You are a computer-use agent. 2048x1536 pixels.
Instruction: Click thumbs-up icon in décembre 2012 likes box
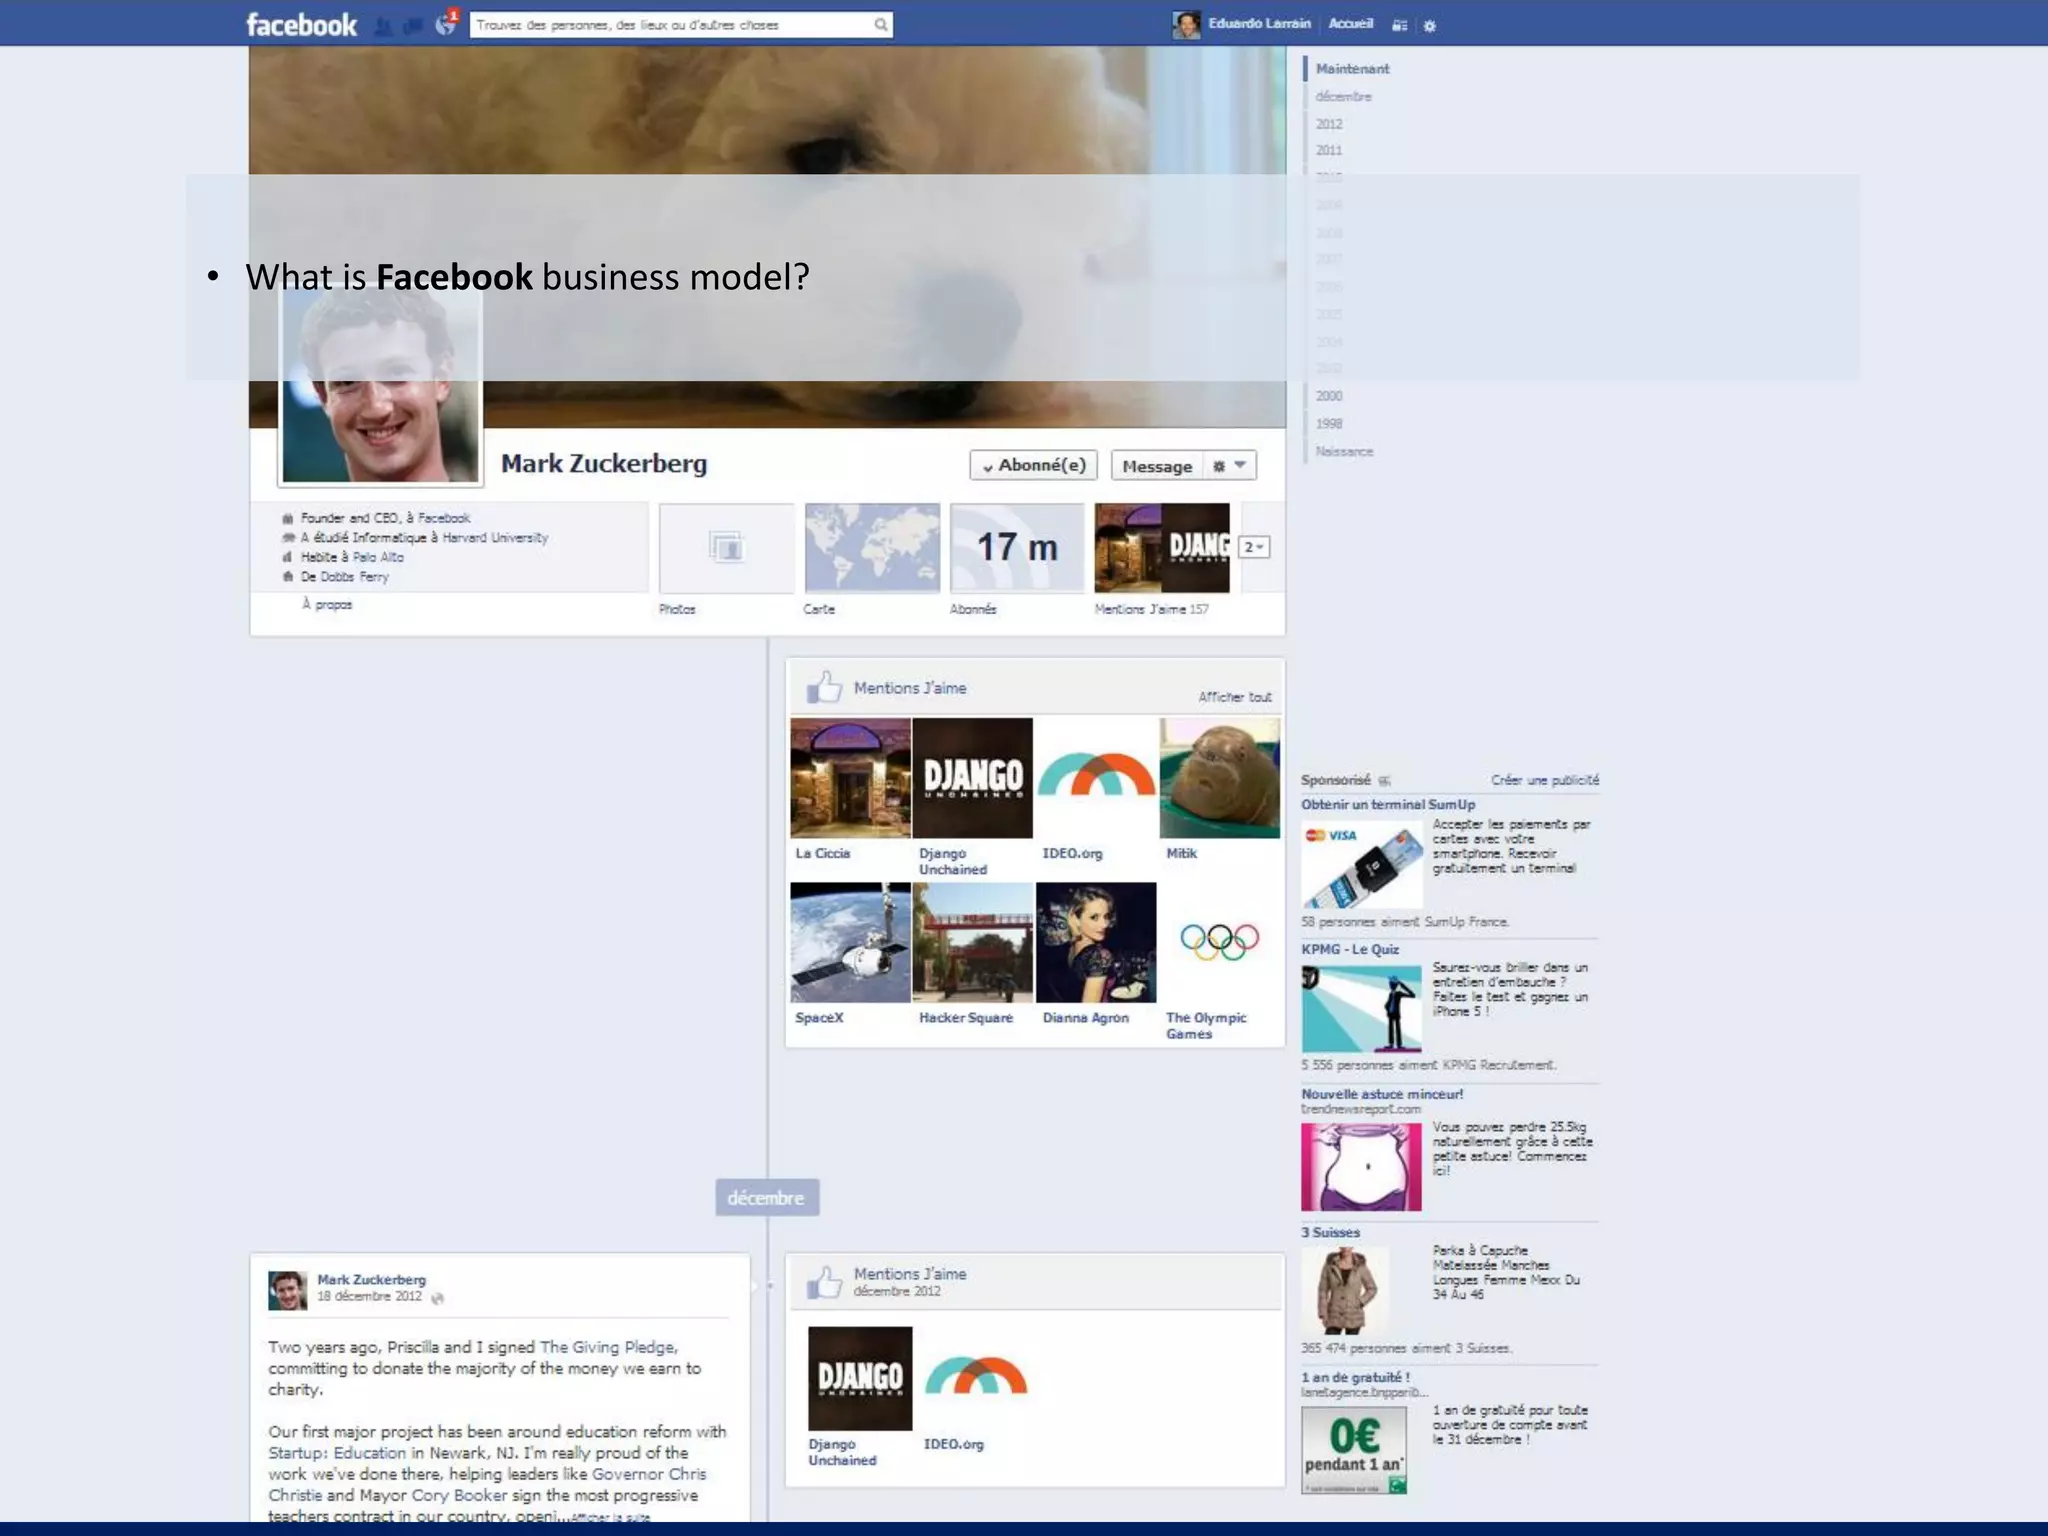click(x=825, y=1281)
